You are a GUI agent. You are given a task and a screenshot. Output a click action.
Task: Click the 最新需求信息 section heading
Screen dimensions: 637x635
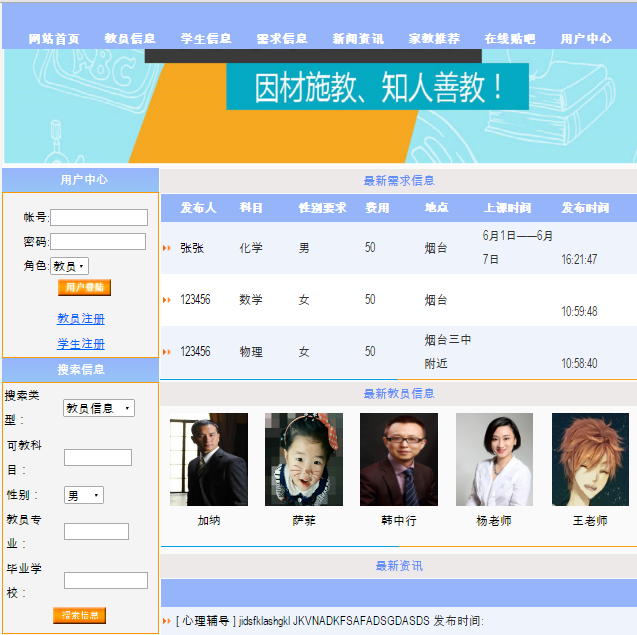click(399, 181)
